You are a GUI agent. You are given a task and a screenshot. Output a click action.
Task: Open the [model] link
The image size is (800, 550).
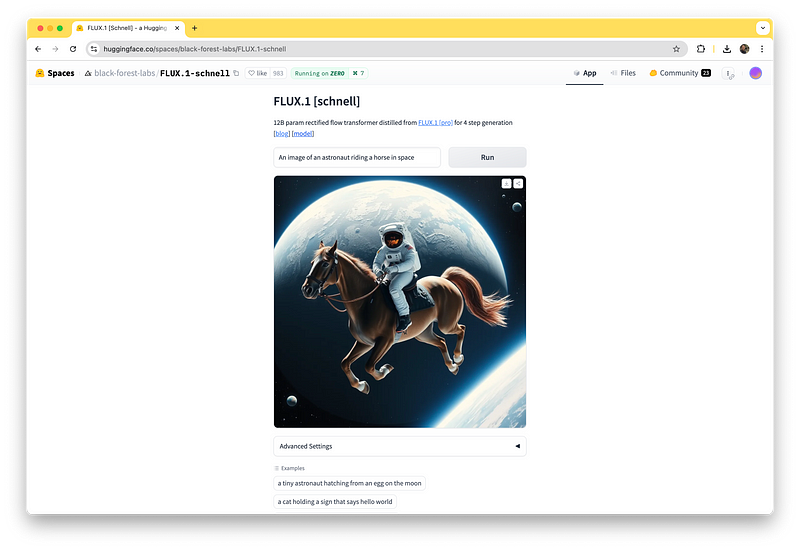tap(303, 134)
